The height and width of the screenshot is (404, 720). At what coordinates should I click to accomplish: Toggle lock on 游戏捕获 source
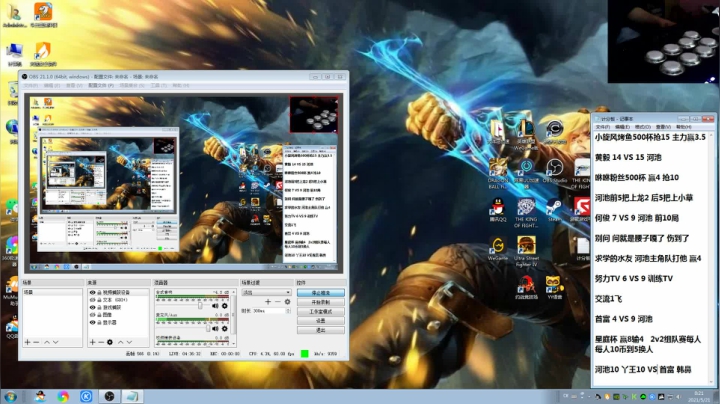[x=99, y=307]
